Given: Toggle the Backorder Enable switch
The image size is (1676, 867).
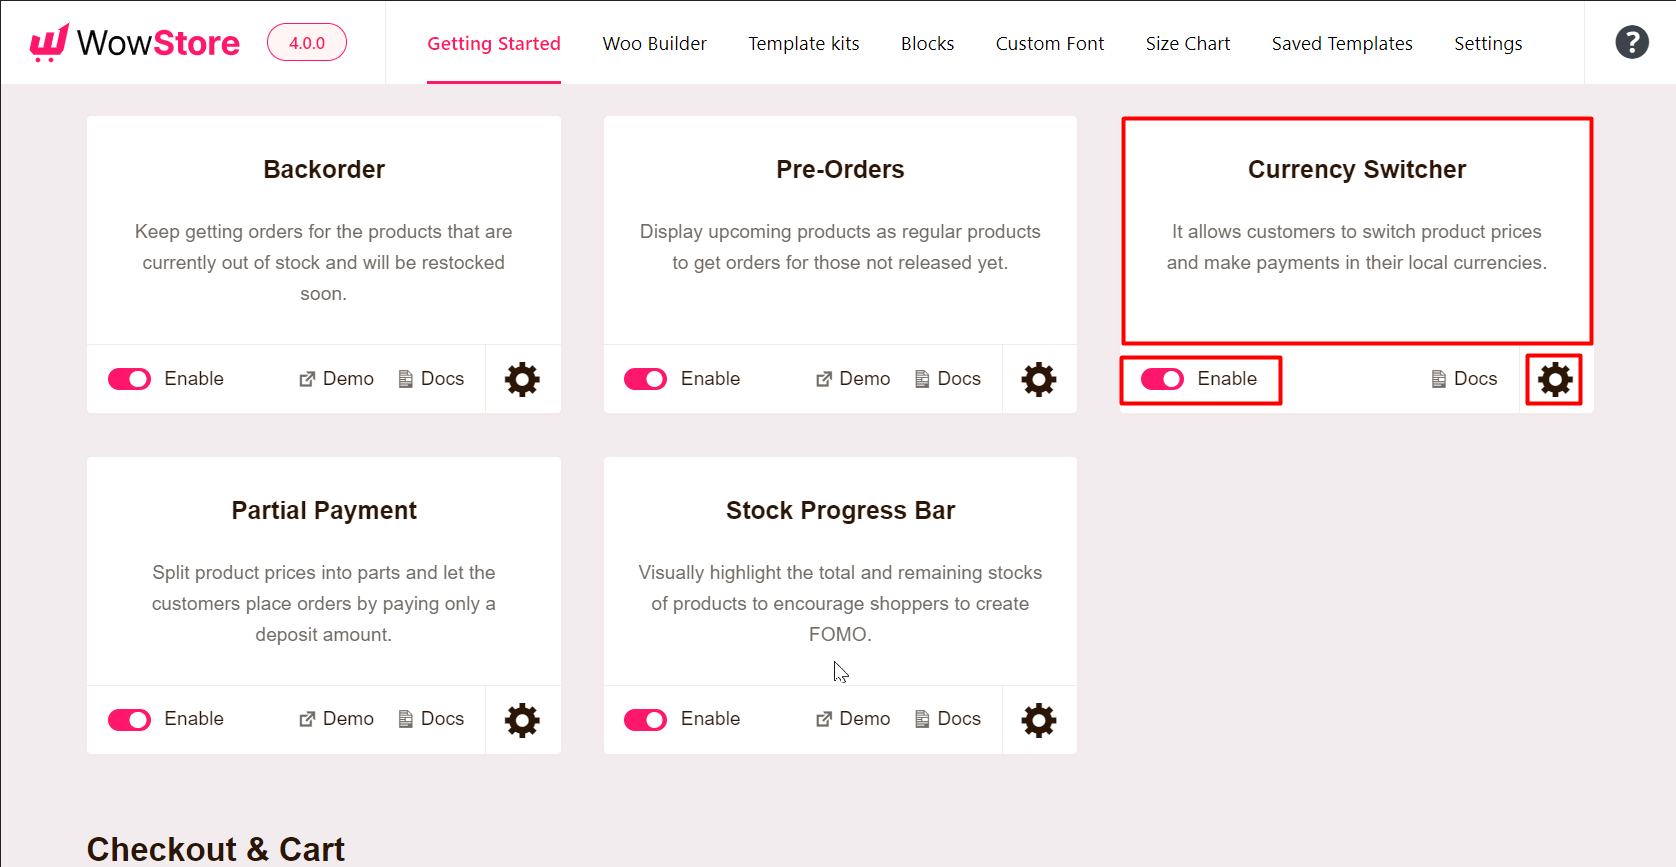Looking at the screenshot, I should coord(129,379).
